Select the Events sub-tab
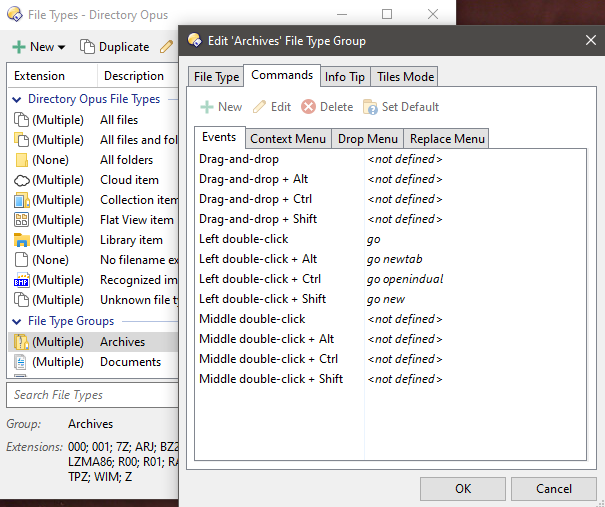 pos(219,137)
